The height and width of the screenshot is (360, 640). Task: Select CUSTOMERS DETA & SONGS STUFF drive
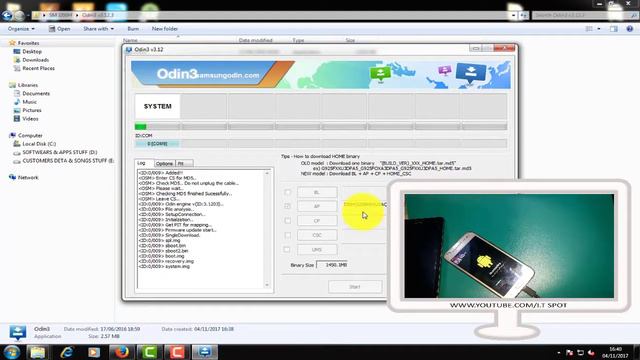click(x=68, y=161)
